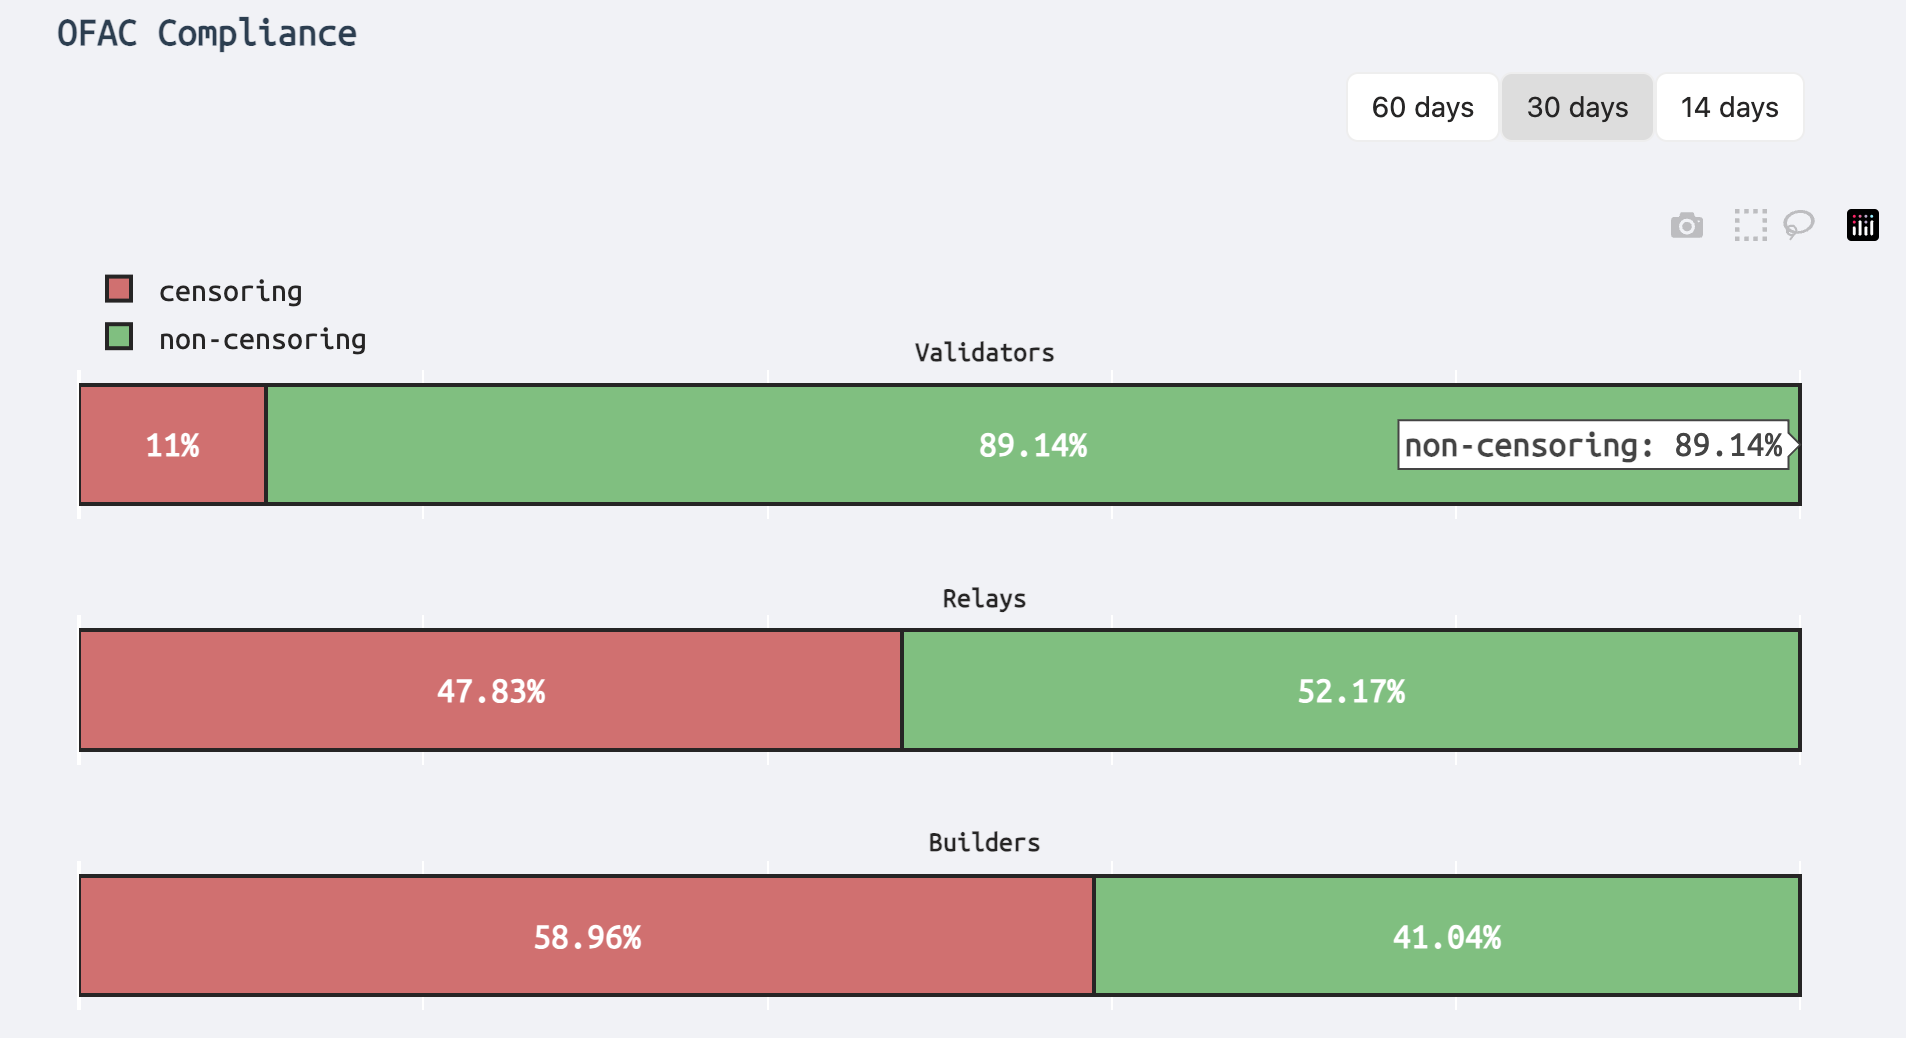Toggle the censoring legend label
Screen dimensions: 1906x1038
(230, 291)
